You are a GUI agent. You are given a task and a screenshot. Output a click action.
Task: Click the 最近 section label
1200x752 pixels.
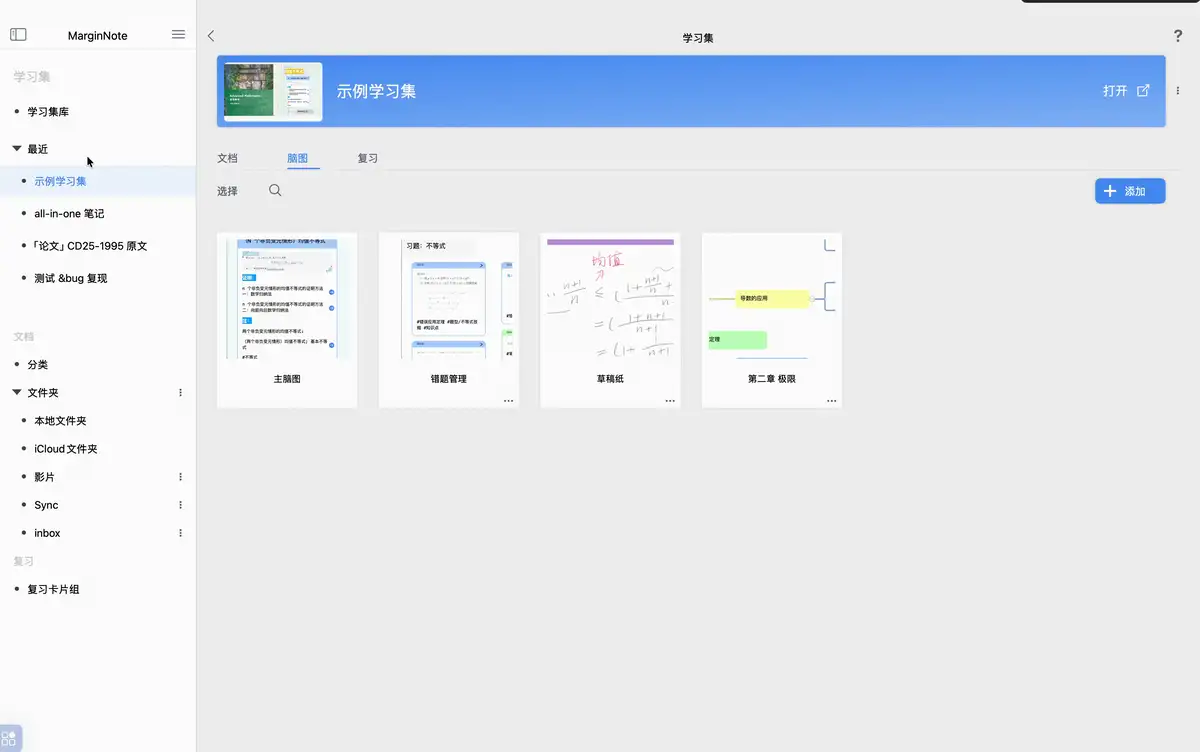(x=38, y=149)
